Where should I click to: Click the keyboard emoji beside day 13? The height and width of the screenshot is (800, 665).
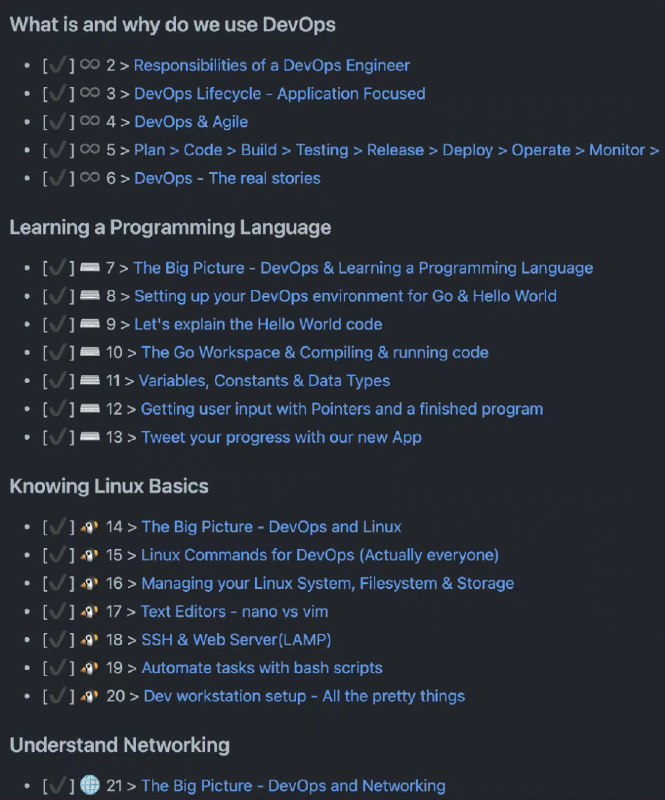click(90, 438)
